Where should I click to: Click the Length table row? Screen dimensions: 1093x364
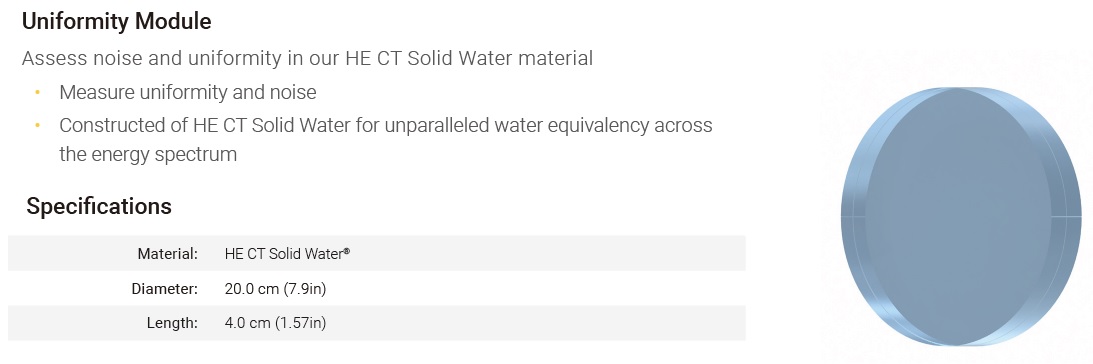pyautogui.click(x=376, y=323)
